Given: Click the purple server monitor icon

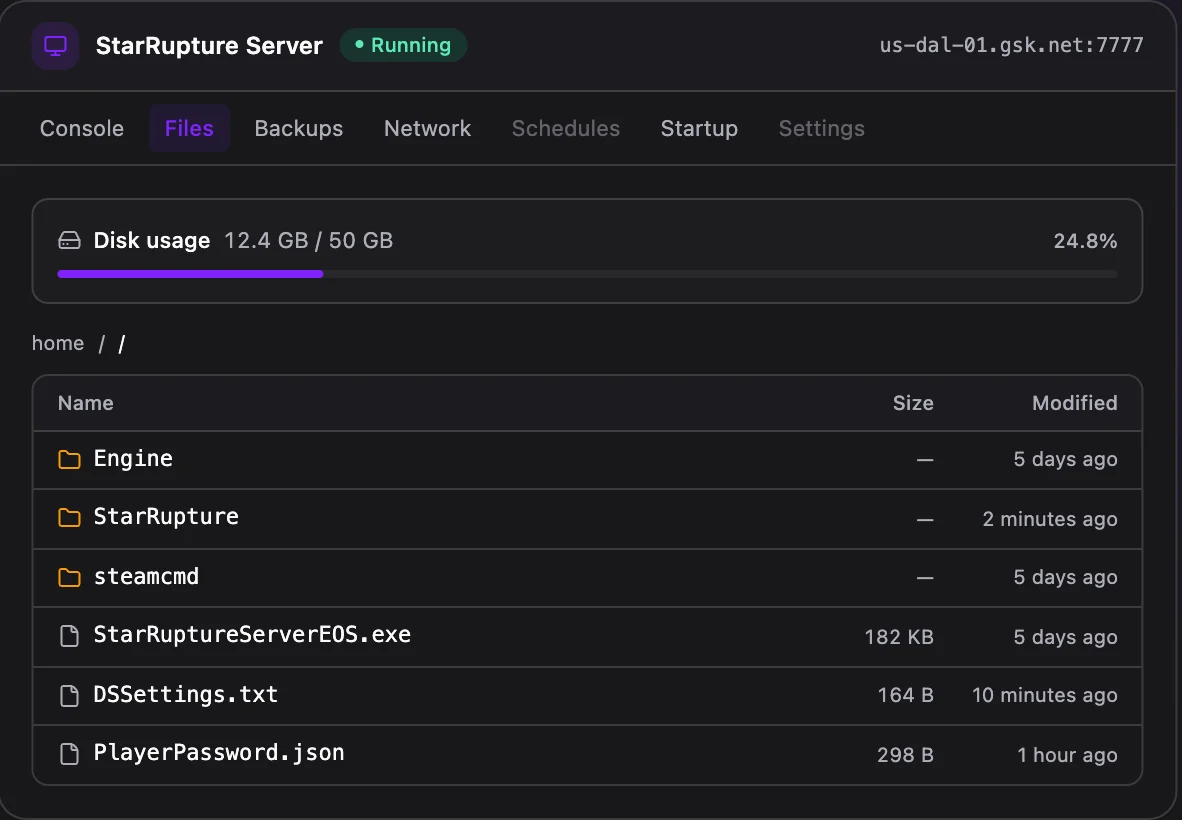Looking at the screenshot, I should (x=55, y=46).
